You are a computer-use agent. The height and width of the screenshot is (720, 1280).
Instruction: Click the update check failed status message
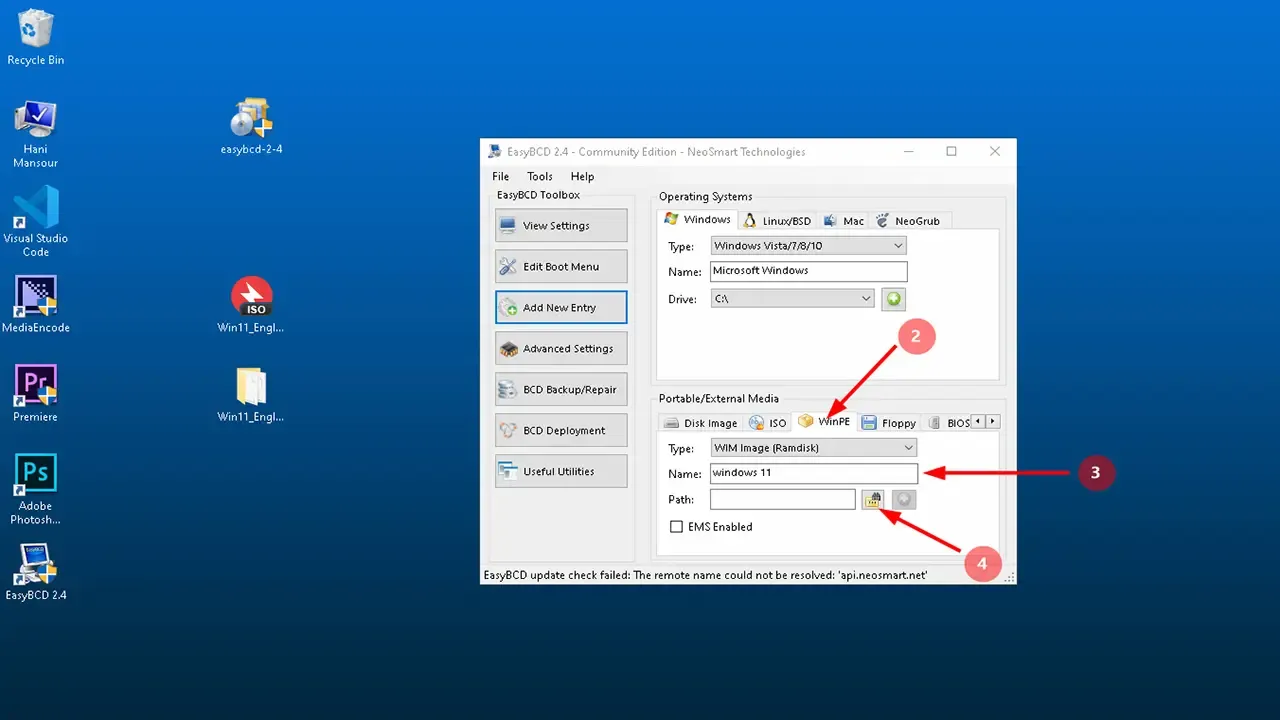(706, 576)
